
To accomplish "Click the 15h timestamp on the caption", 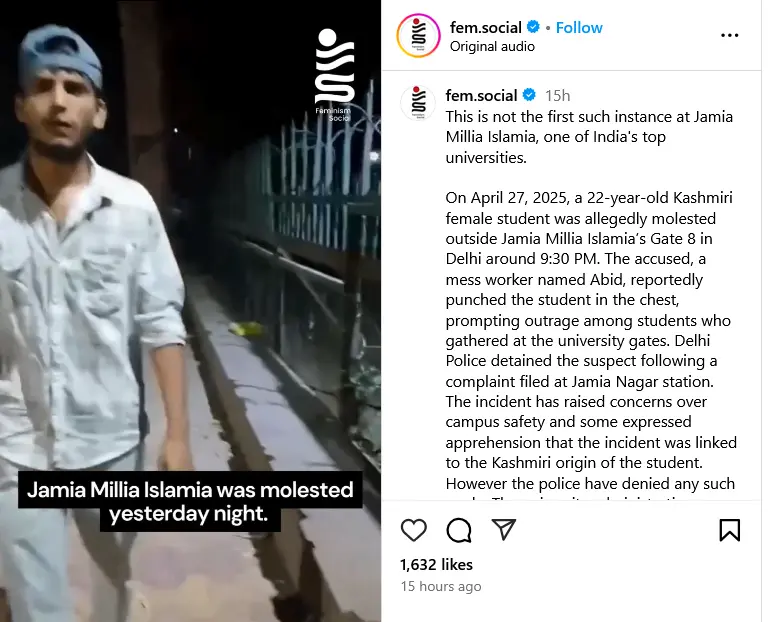I will [557, 96].
